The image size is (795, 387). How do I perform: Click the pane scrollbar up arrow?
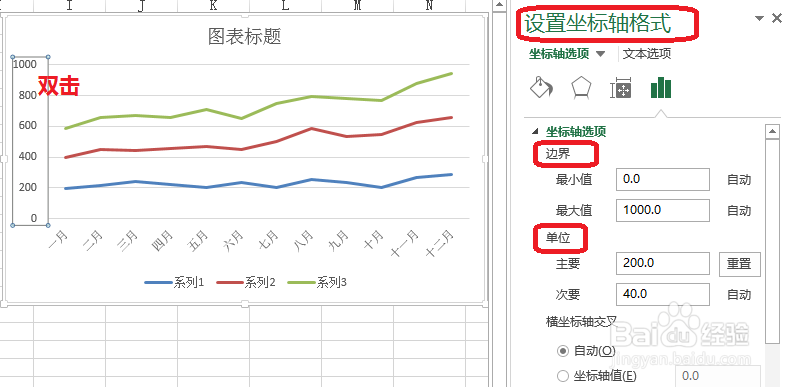(772, 132)
